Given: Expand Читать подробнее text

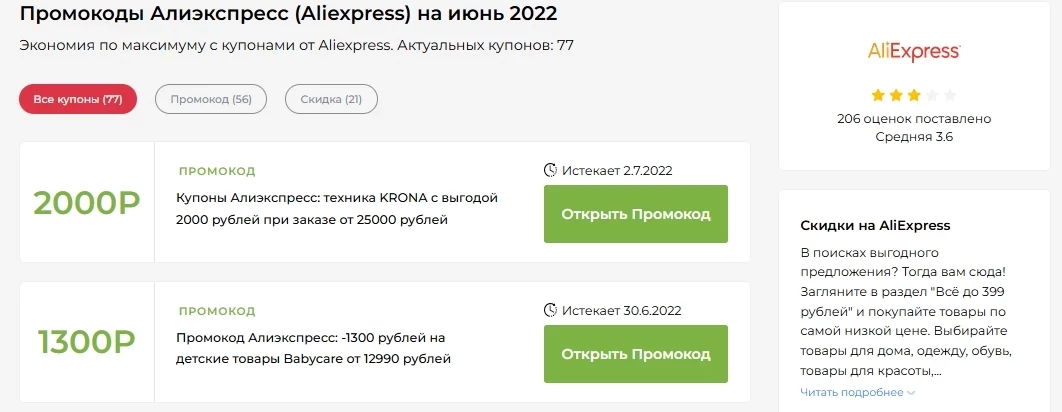Looking at the screenshot, I should click(x=852, y=392).
